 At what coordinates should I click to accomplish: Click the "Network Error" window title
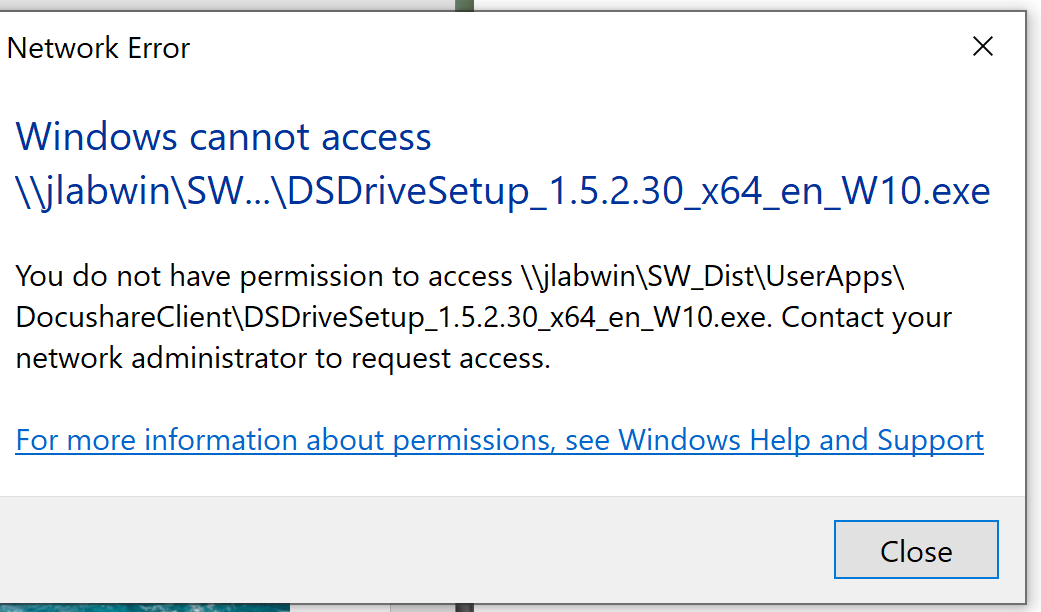pos(99,48)
